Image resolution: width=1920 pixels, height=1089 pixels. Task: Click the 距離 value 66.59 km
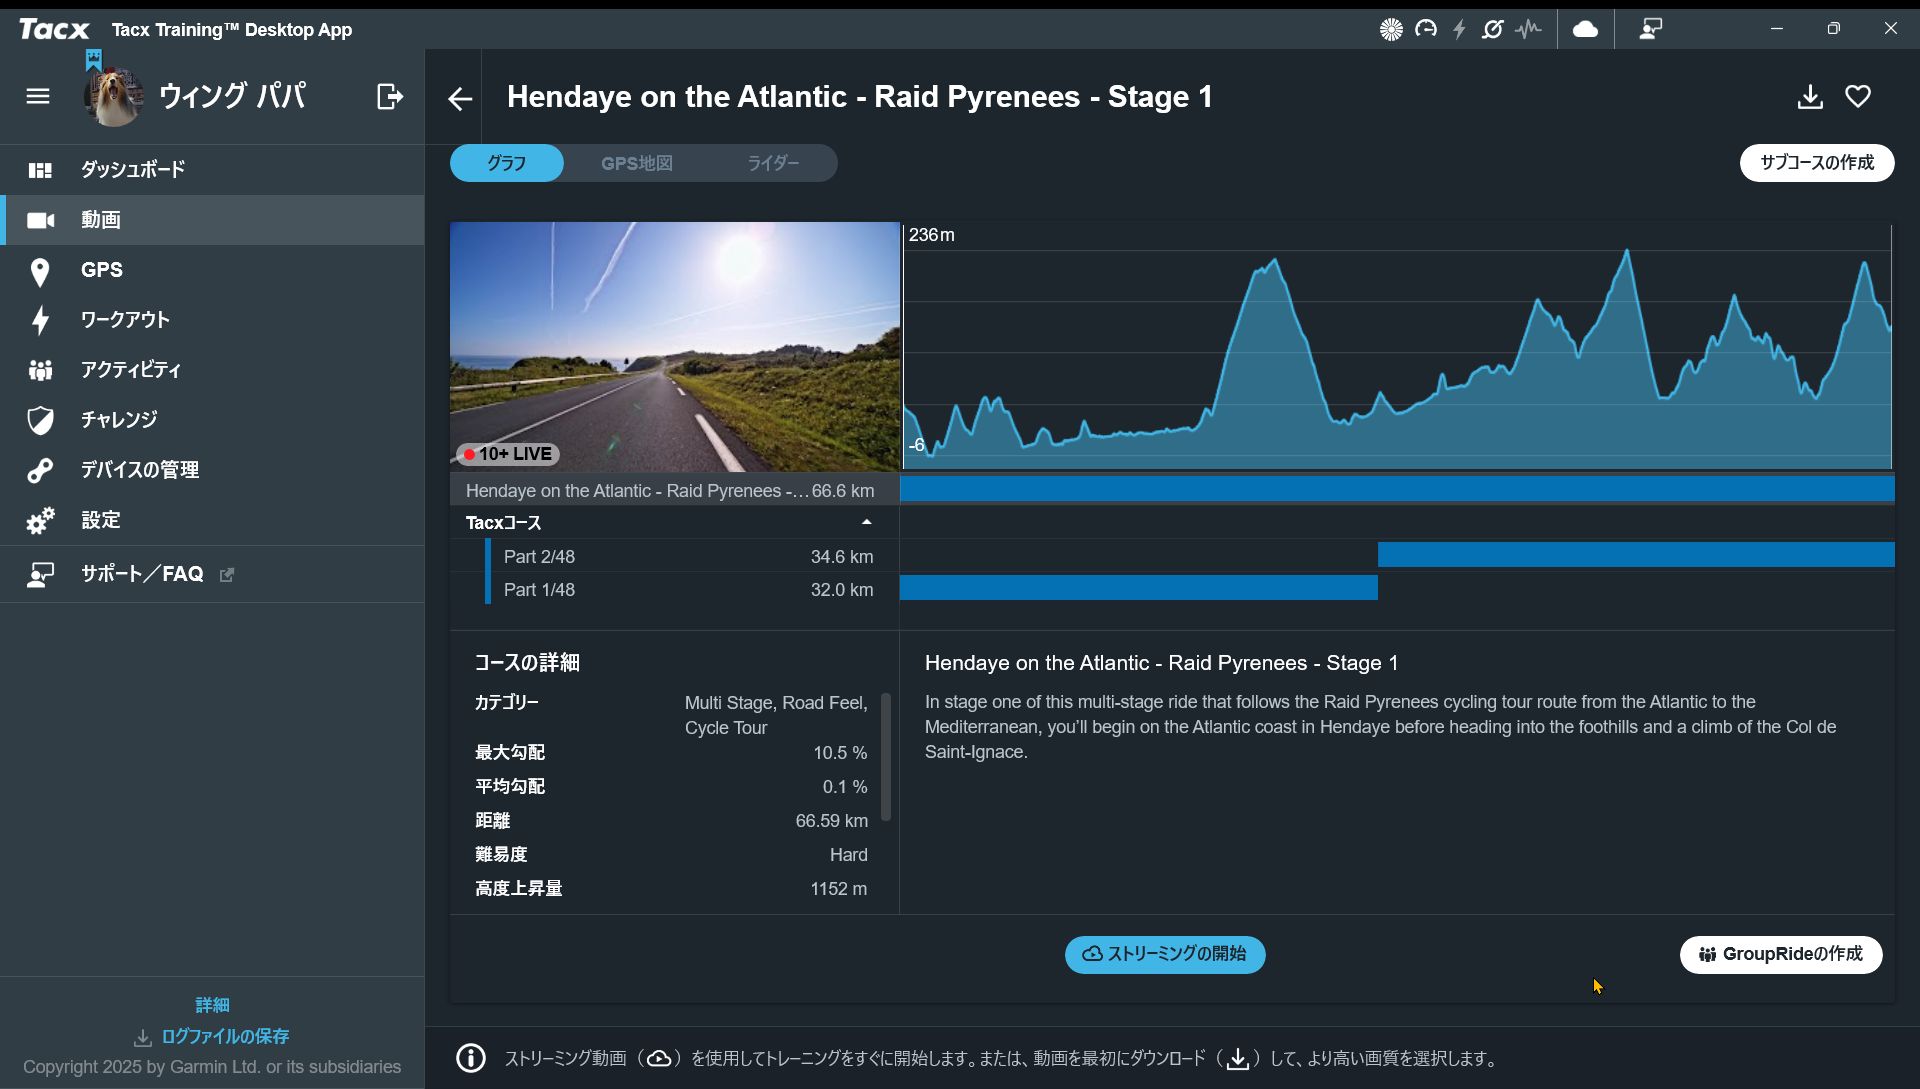[832, 821]
